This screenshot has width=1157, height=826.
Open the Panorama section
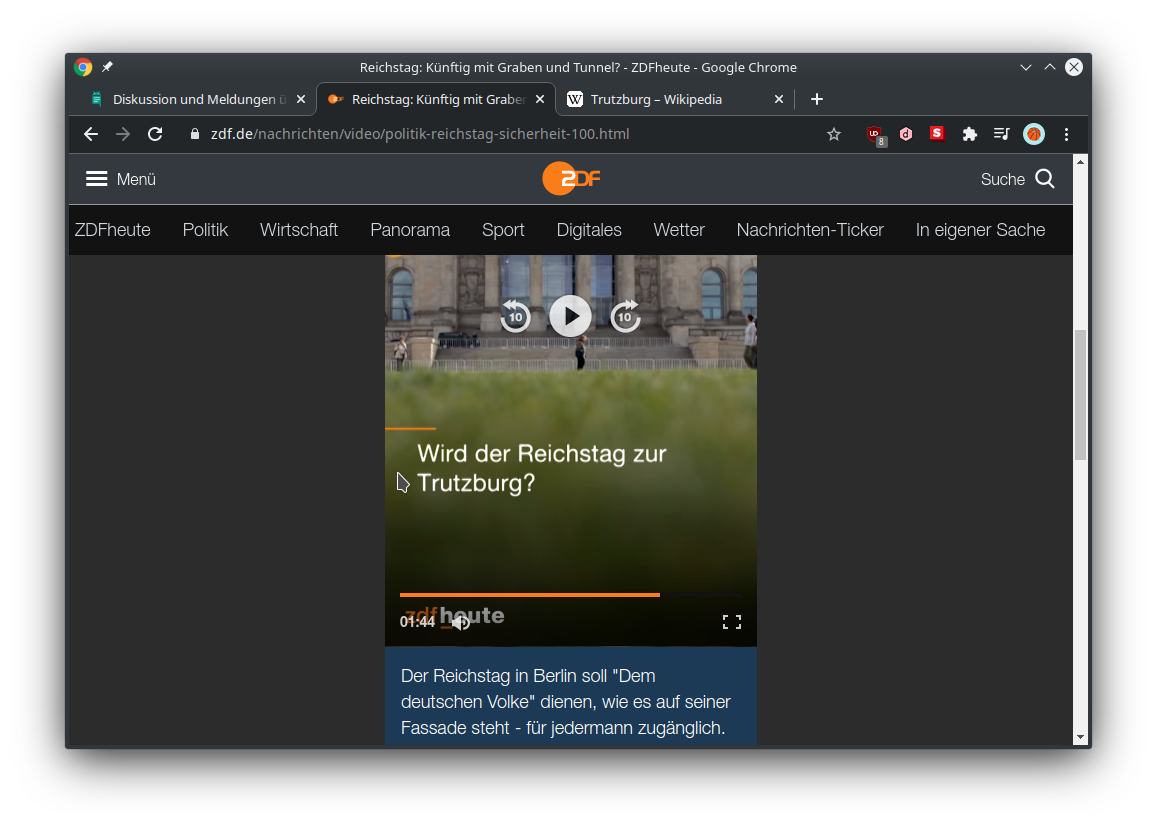pos(410,230)
